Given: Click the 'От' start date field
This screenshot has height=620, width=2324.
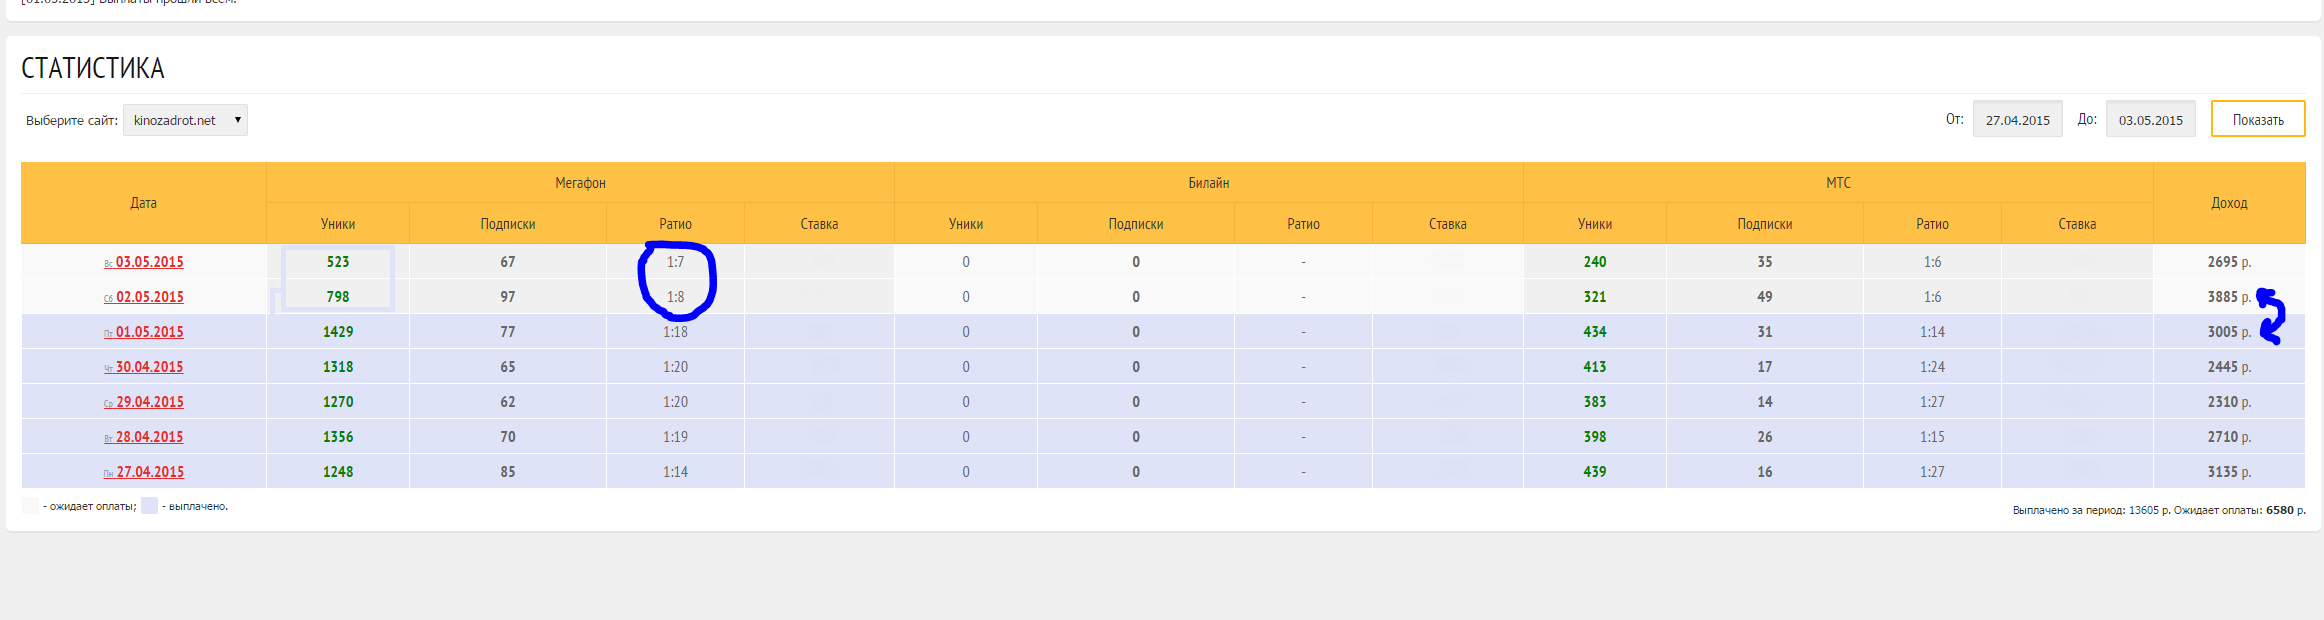Looking at the screenshot, I should (x=2017, y=120).
